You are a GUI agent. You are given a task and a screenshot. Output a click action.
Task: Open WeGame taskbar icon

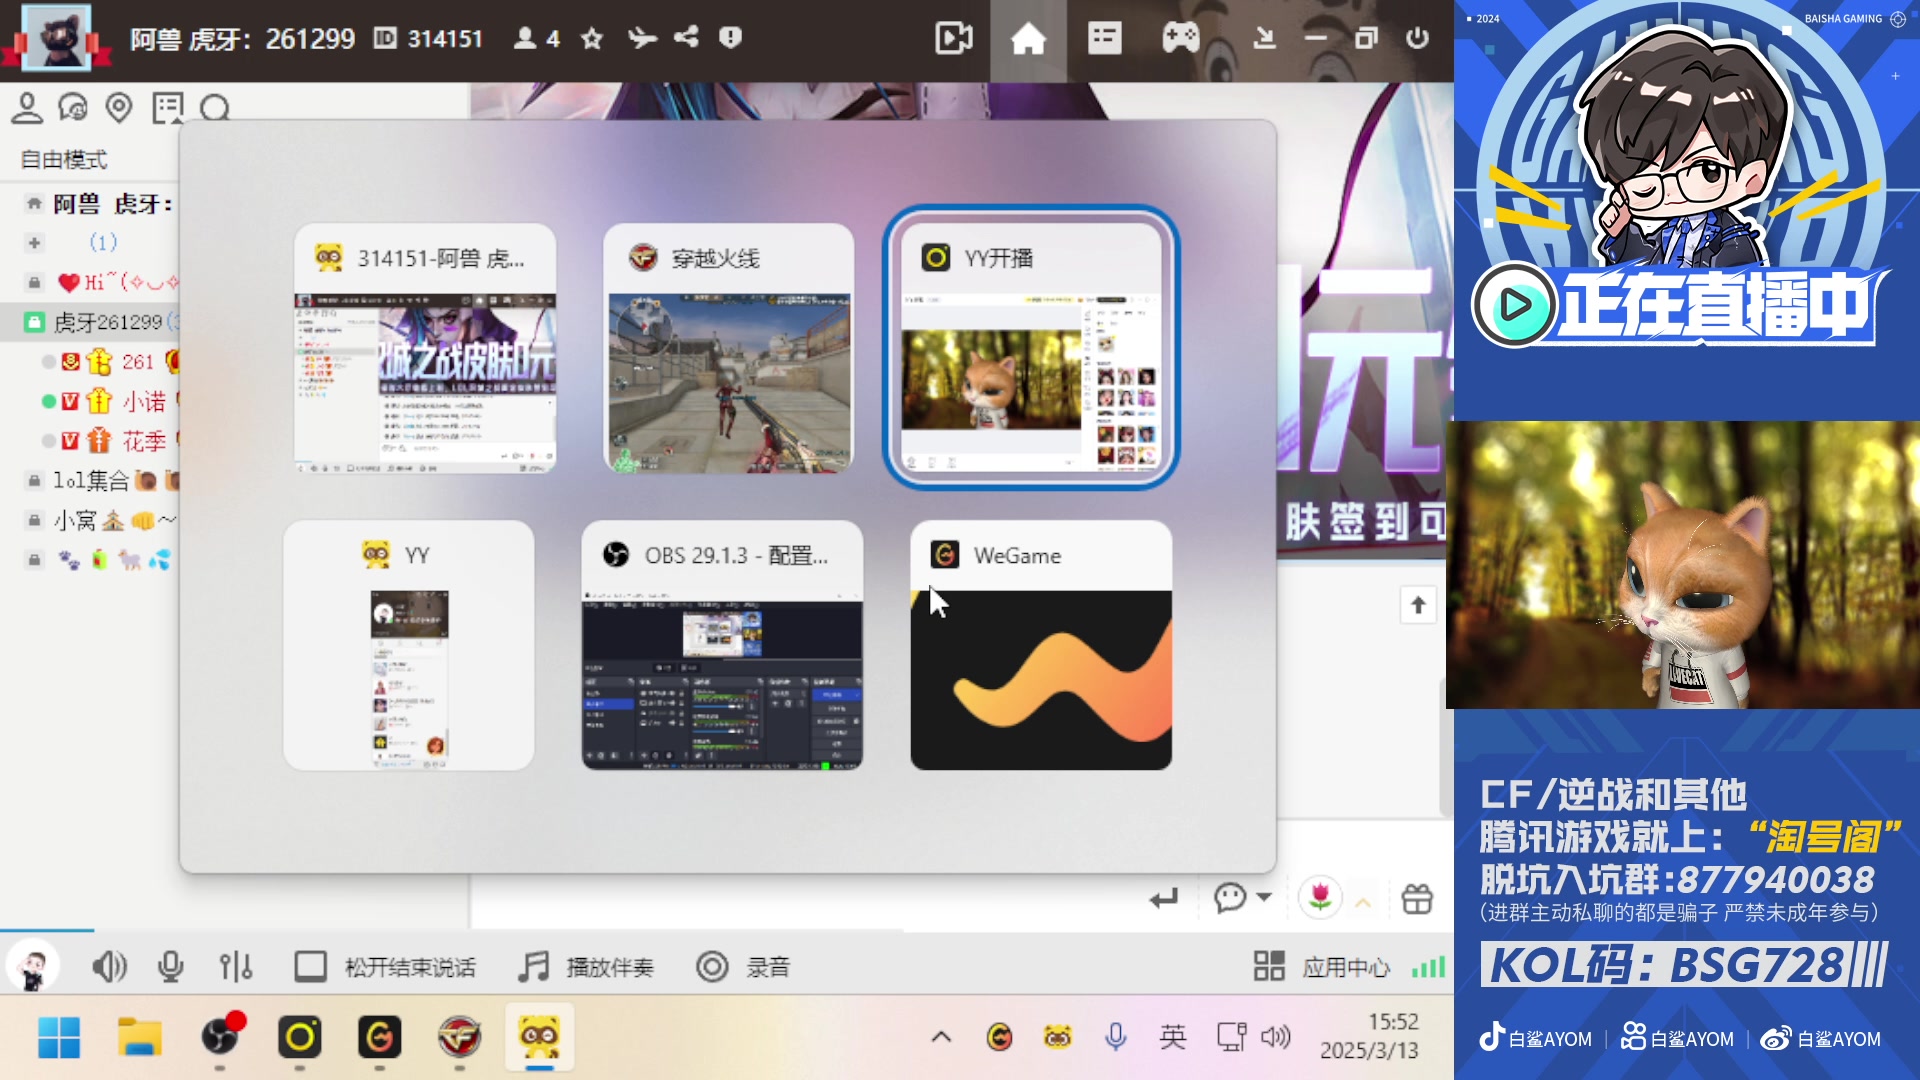coord(380,1038)
